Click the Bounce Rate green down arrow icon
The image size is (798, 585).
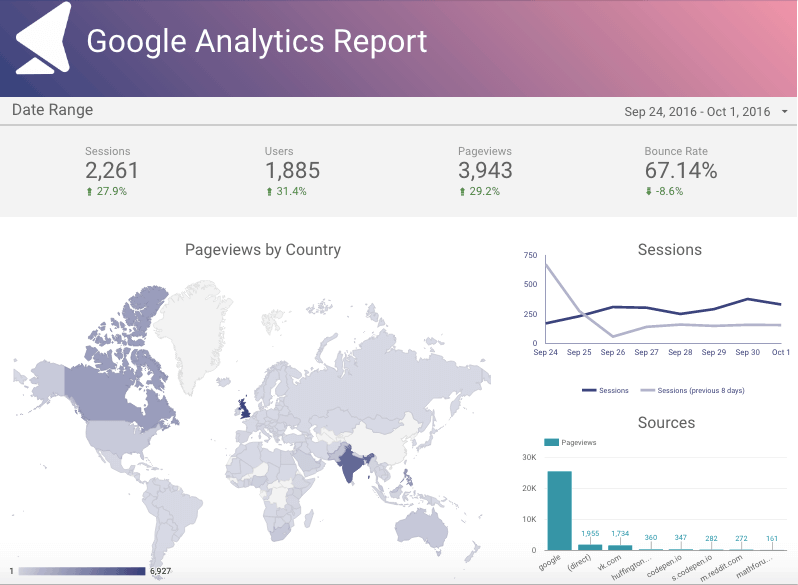648,191
